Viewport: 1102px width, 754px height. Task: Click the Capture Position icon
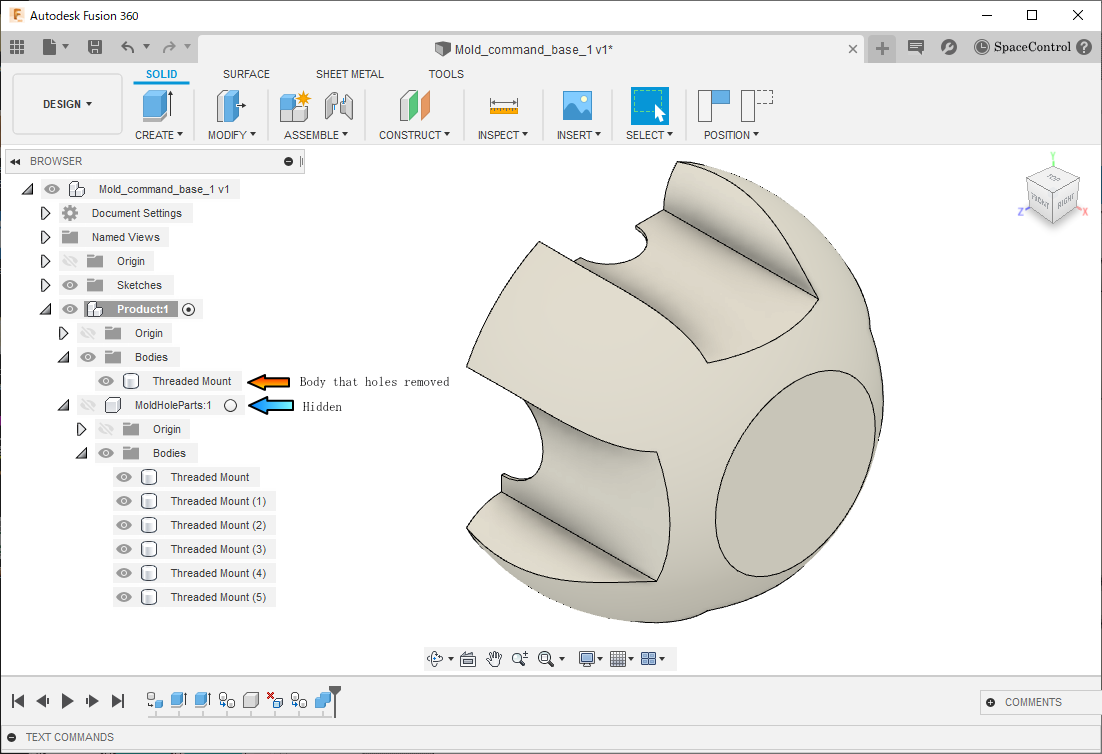pos(714,106)
